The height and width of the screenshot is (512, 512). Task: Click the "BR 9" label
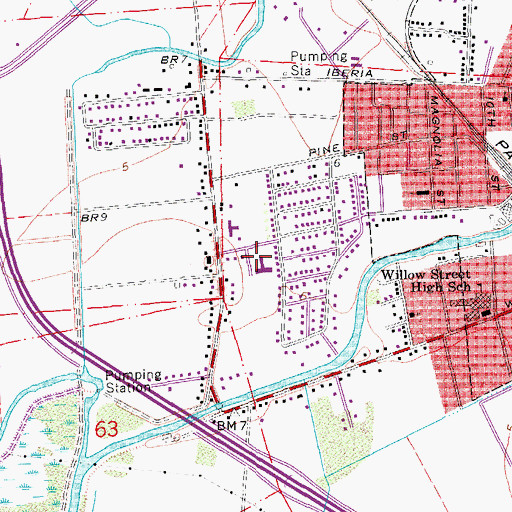click(94, 218)
